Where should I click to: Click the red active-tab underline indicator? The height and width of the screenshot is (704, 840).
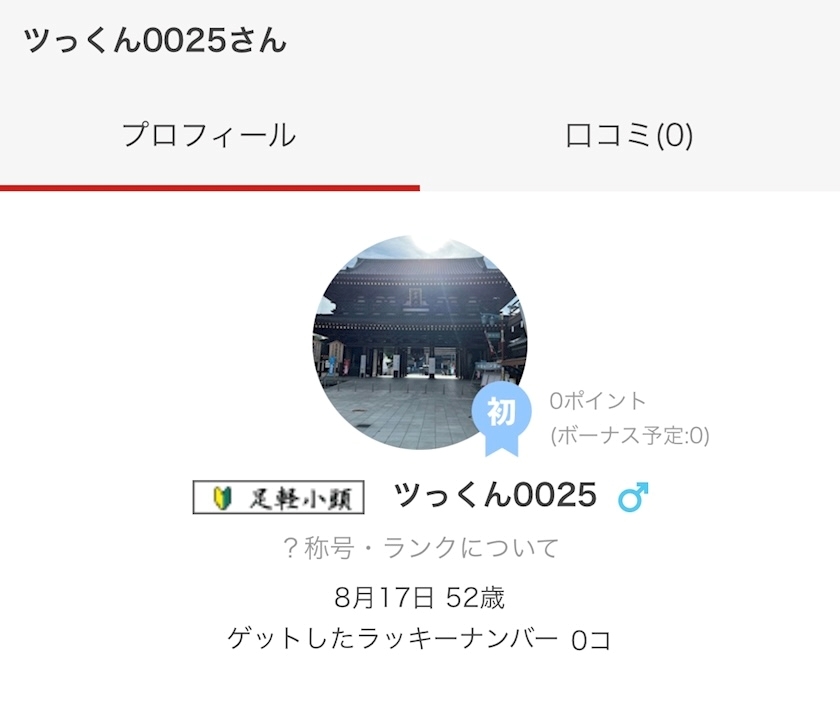pyautogui.click(x=210, y=188)
